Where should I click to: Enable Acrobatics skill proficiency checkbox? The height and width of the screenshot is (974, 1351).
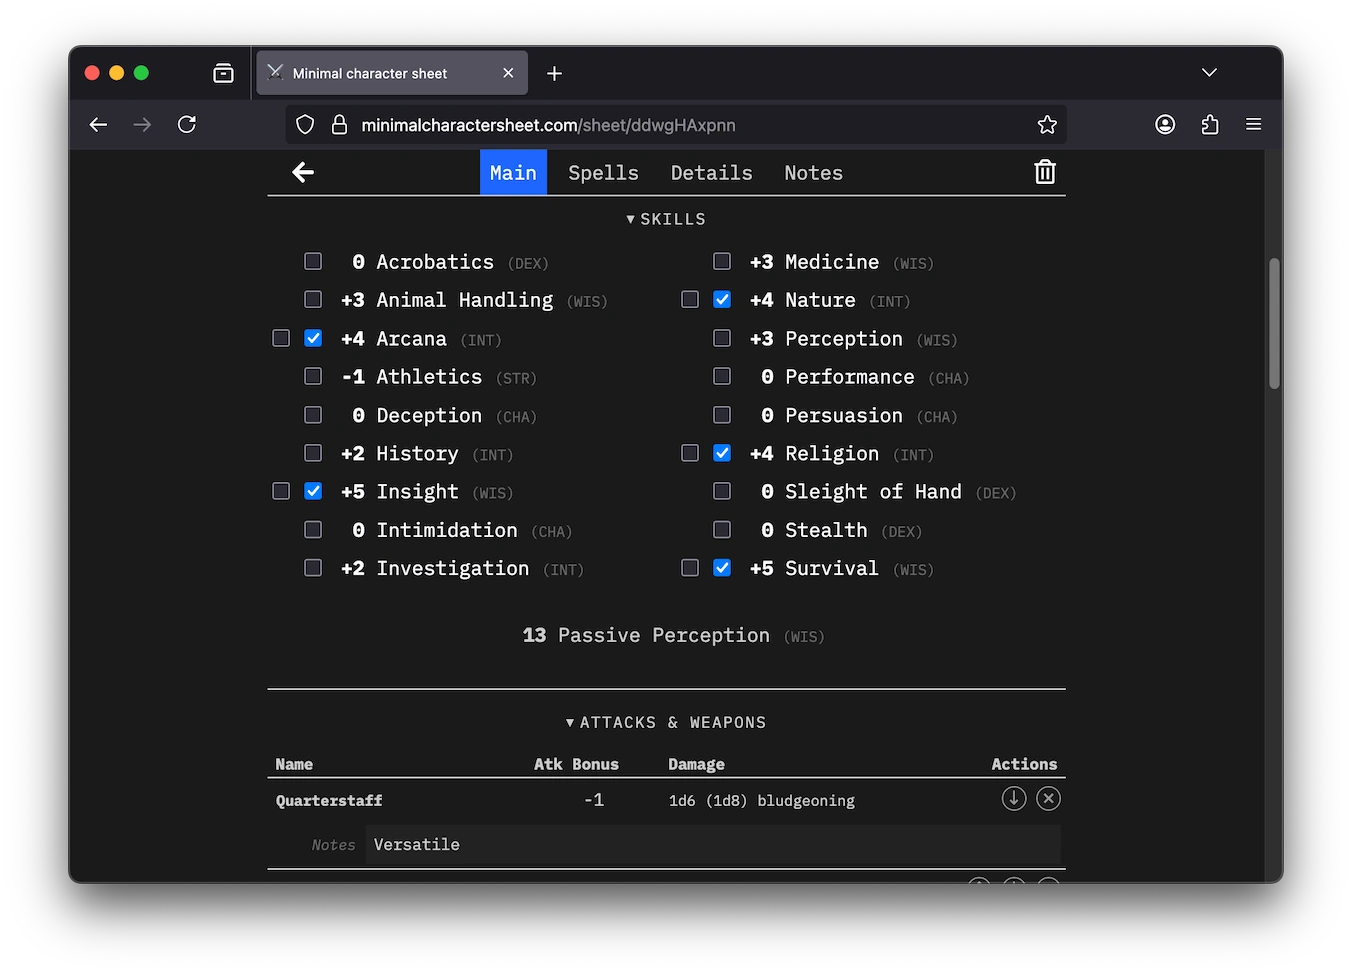pyautogui.click(x=313, y=262)
